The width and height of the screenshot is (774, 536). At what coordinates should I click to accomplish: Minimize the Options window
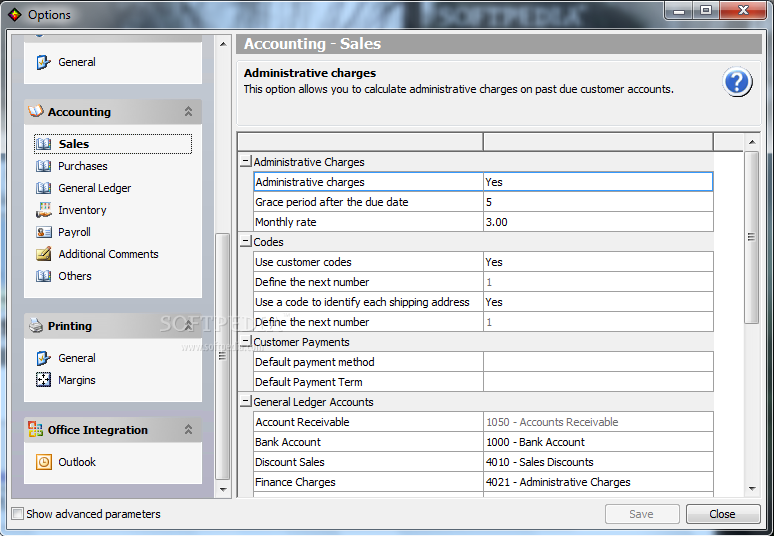point(679,11)
